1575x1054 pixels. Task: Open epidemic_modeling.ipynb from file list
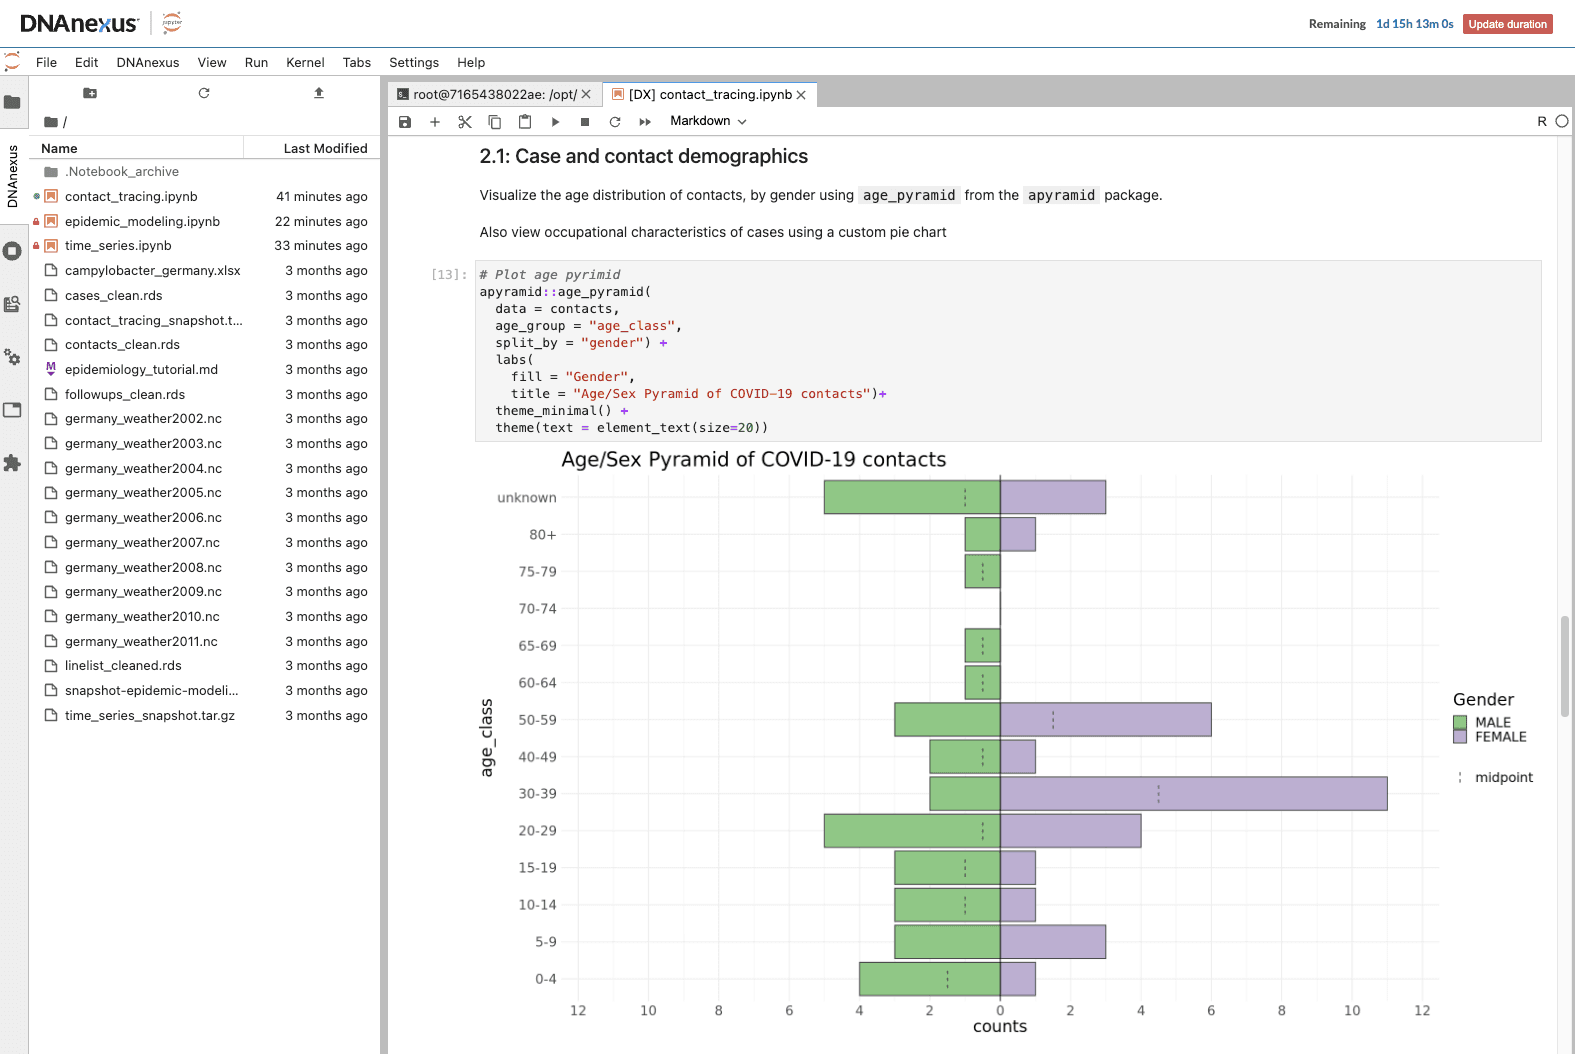click(x=142, y=221)
